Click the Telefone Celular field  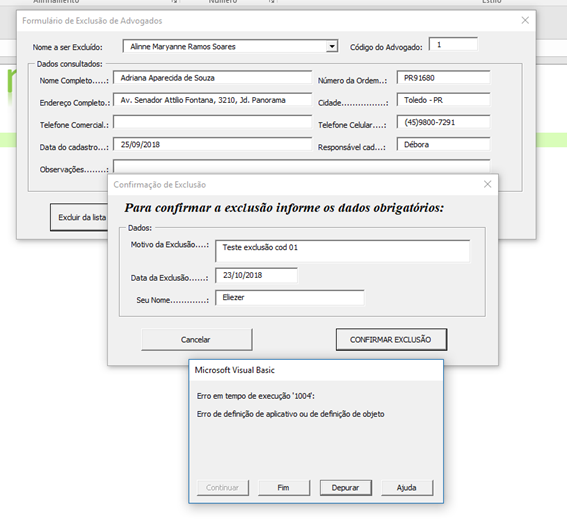[x=443, y=122]
